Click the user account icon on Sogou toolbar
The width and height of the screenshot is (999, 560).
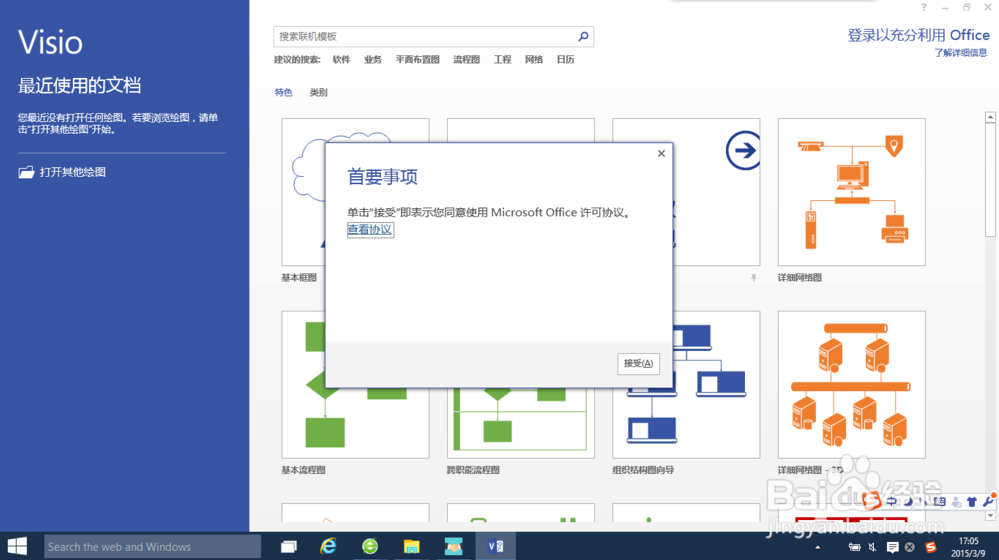pos(956,502)
